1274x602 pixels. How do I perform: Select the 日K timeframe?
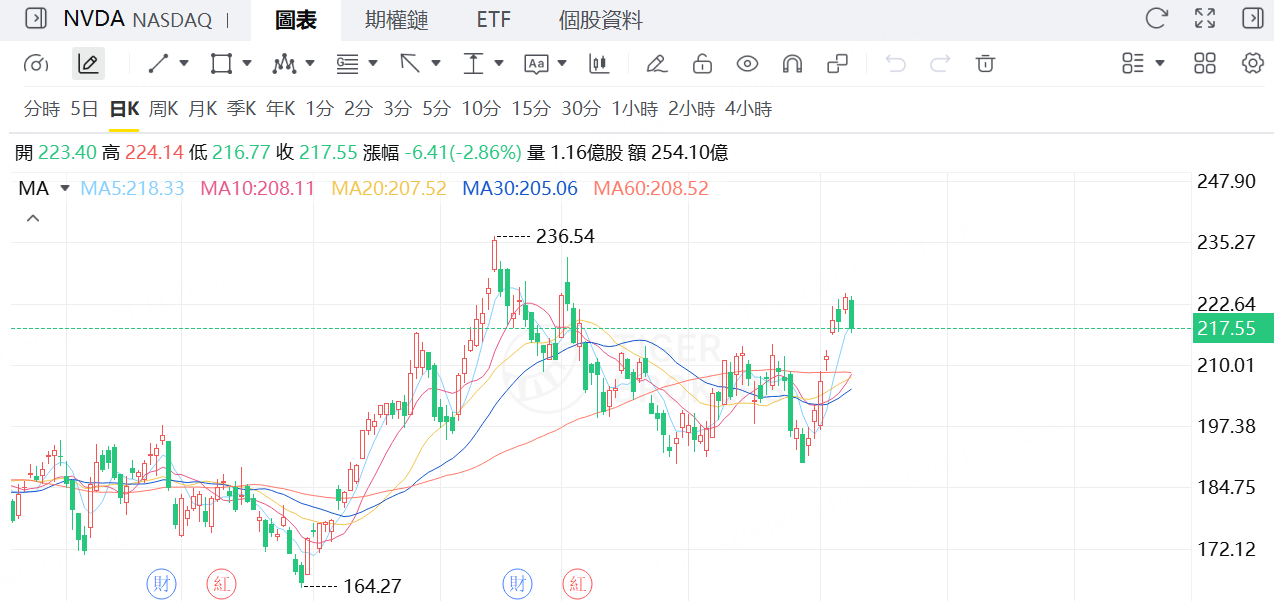[x=124, y=109]
